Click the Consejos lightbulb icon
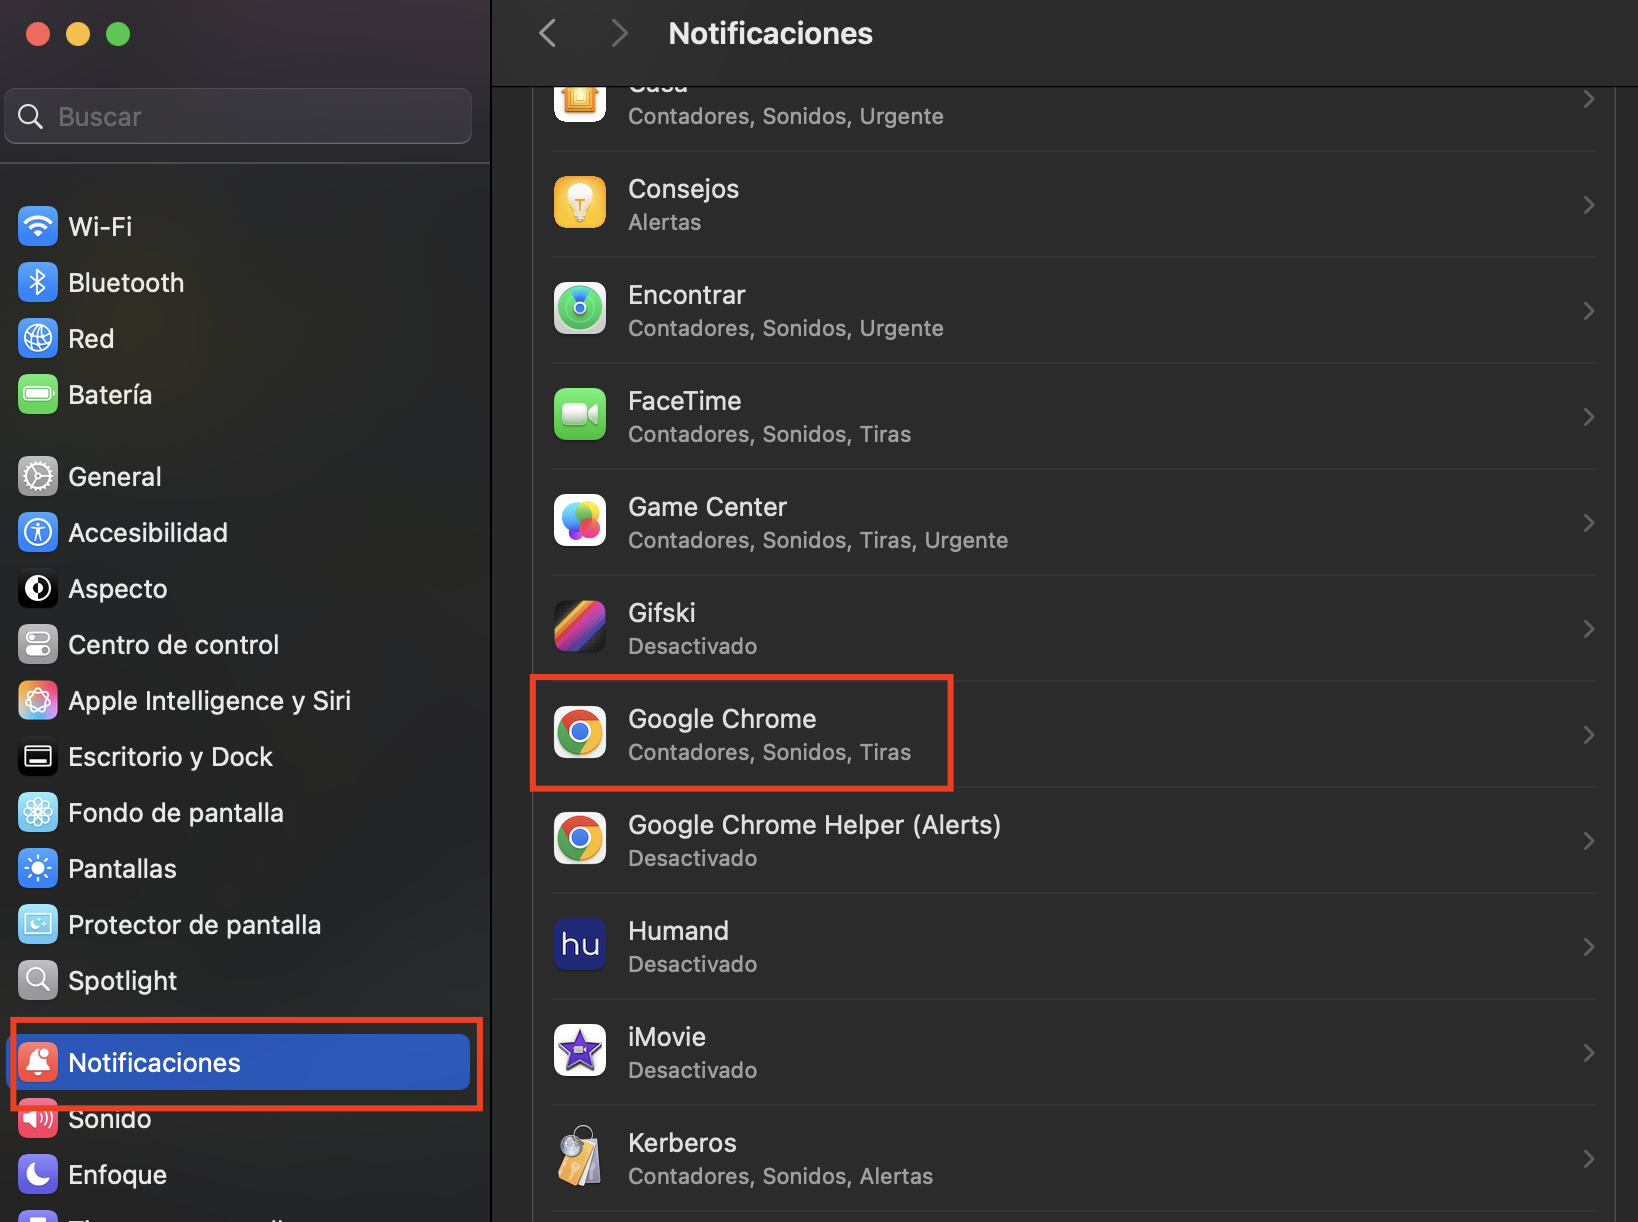 tap(580, 203)
